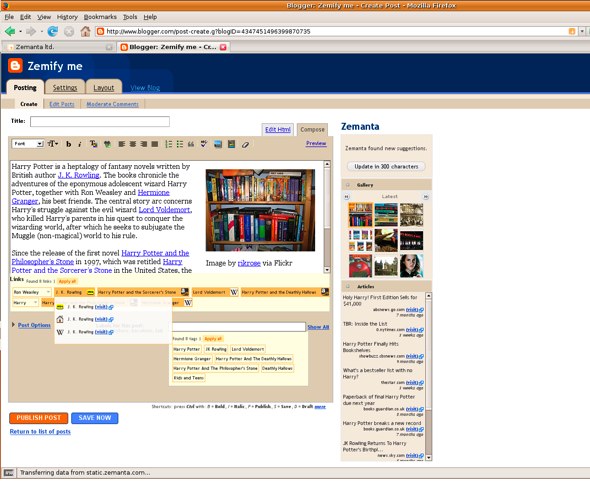
Task: Close the Blogger Zemify me tab
Action: pos(223,47)
